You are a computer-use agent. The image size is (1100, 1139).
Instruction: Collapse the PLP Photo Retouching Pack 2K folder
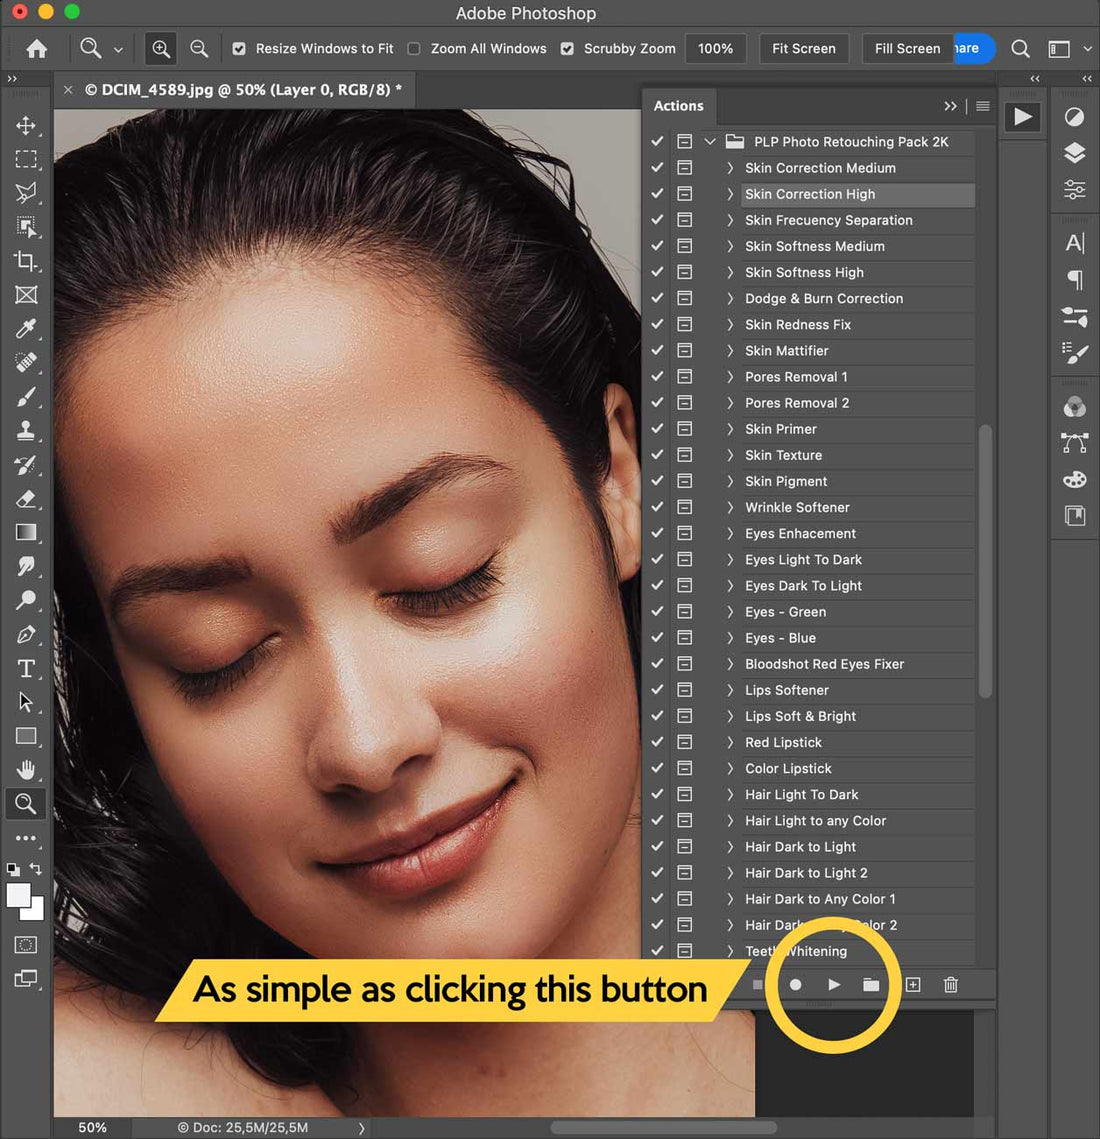pos(710,141)
